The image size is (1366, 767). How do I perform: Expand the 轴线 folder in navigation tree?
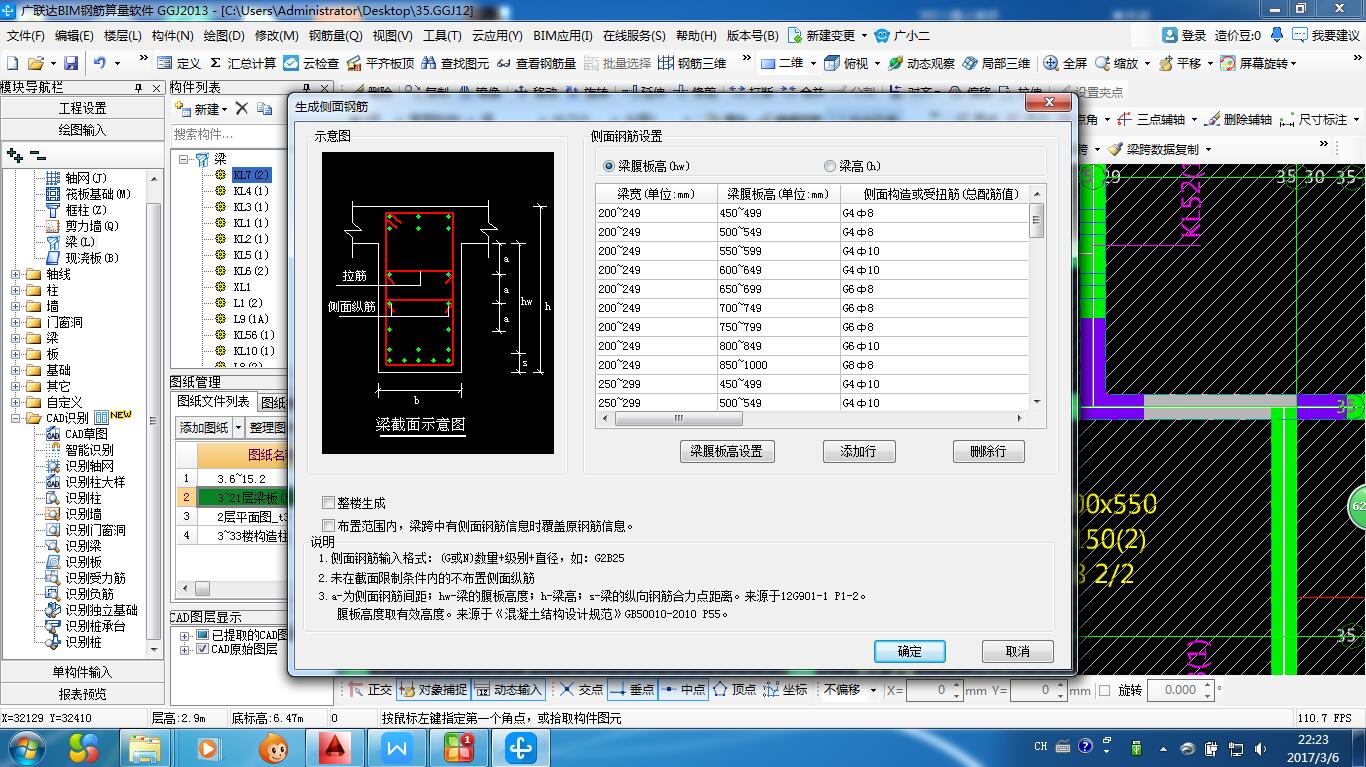15,274
